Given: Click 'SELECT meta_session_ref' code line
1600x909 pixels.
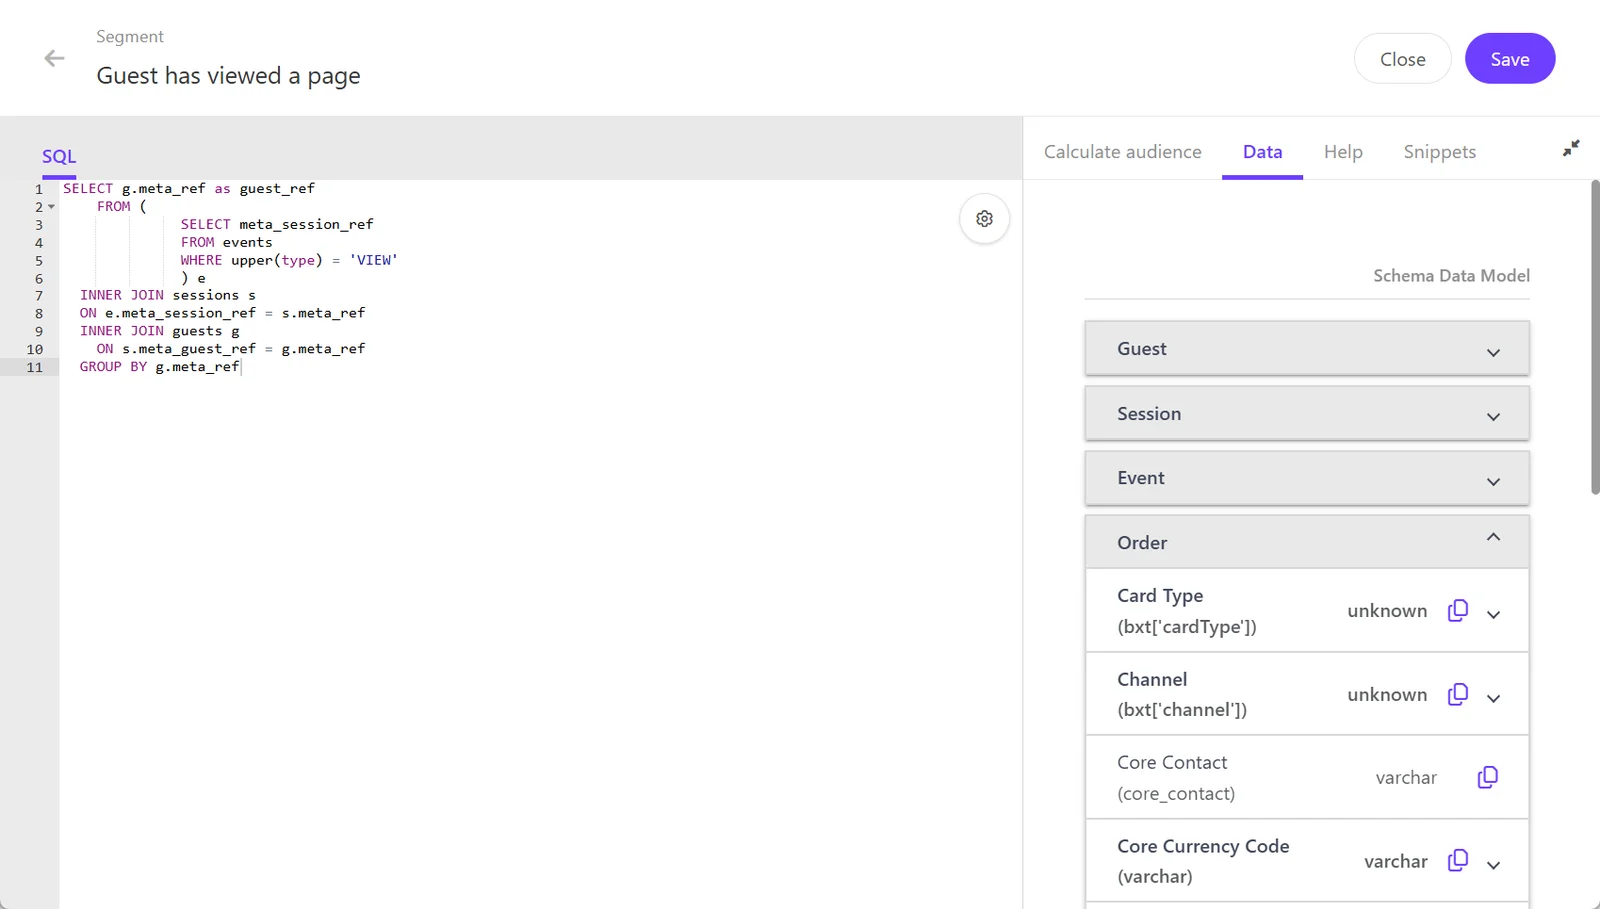Looking at the screenshot, I should click(277, 224).
